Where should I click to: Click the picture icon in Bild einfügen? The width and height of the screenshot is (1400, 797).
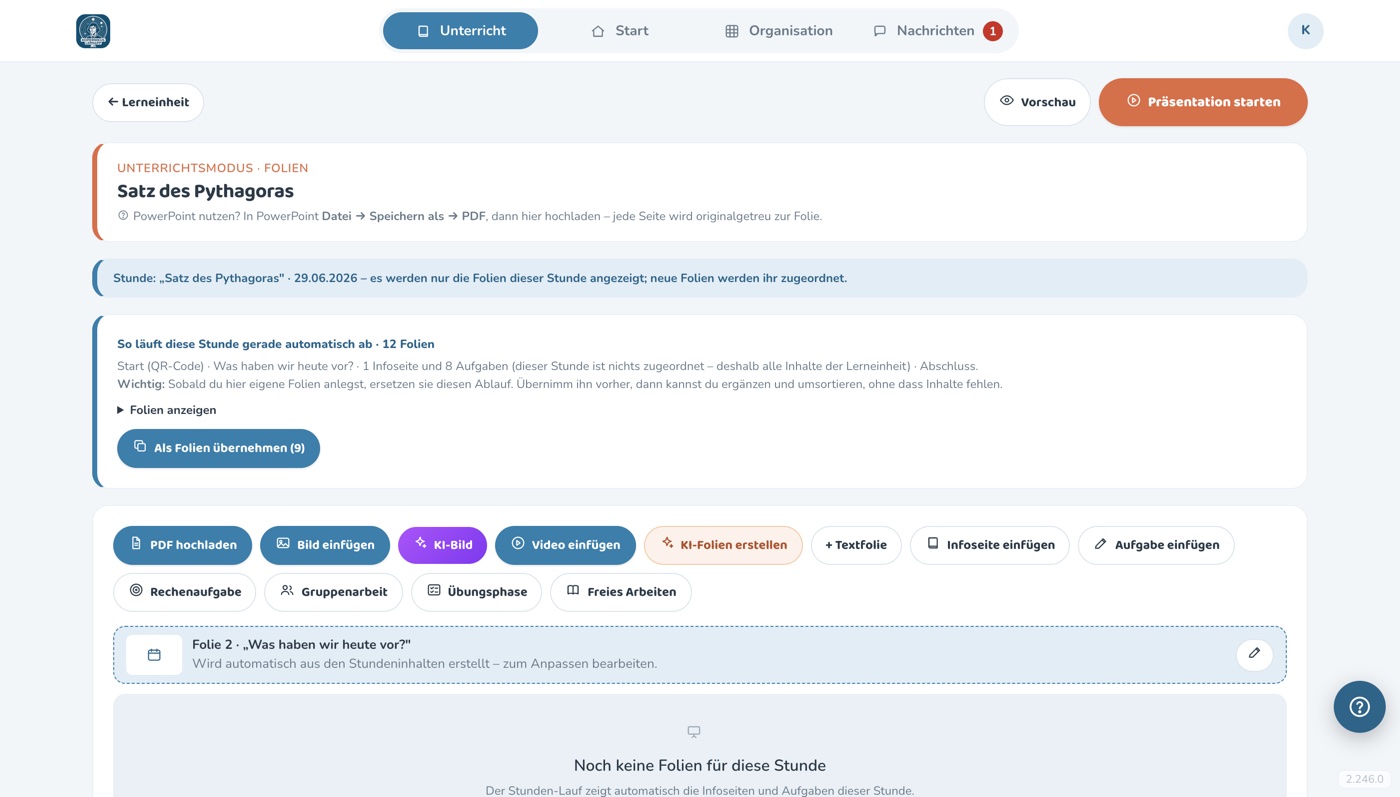(283, 544)
